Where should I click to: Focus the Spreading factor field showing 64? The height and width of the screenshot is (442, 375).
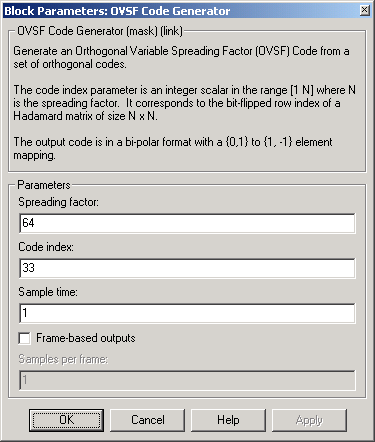(187, 223)
